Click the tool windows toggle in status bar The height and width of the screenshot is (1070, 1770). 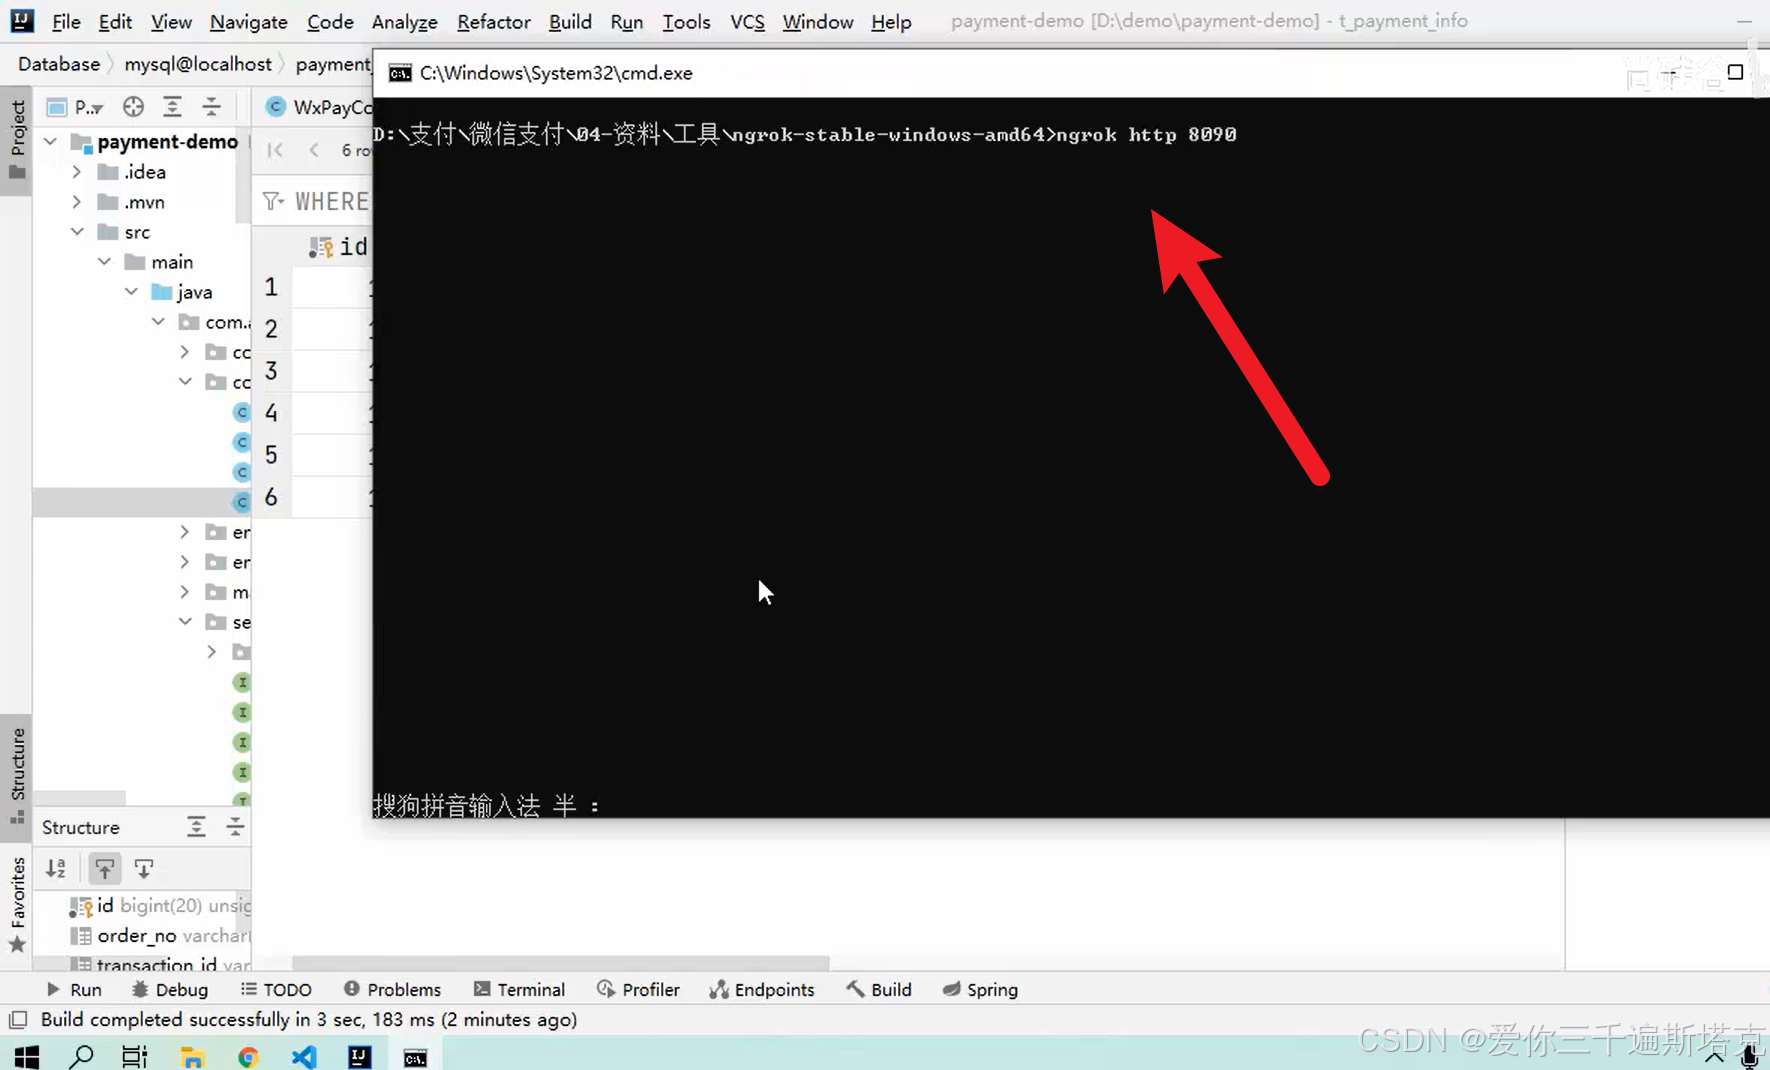[x=18, y=1020]
